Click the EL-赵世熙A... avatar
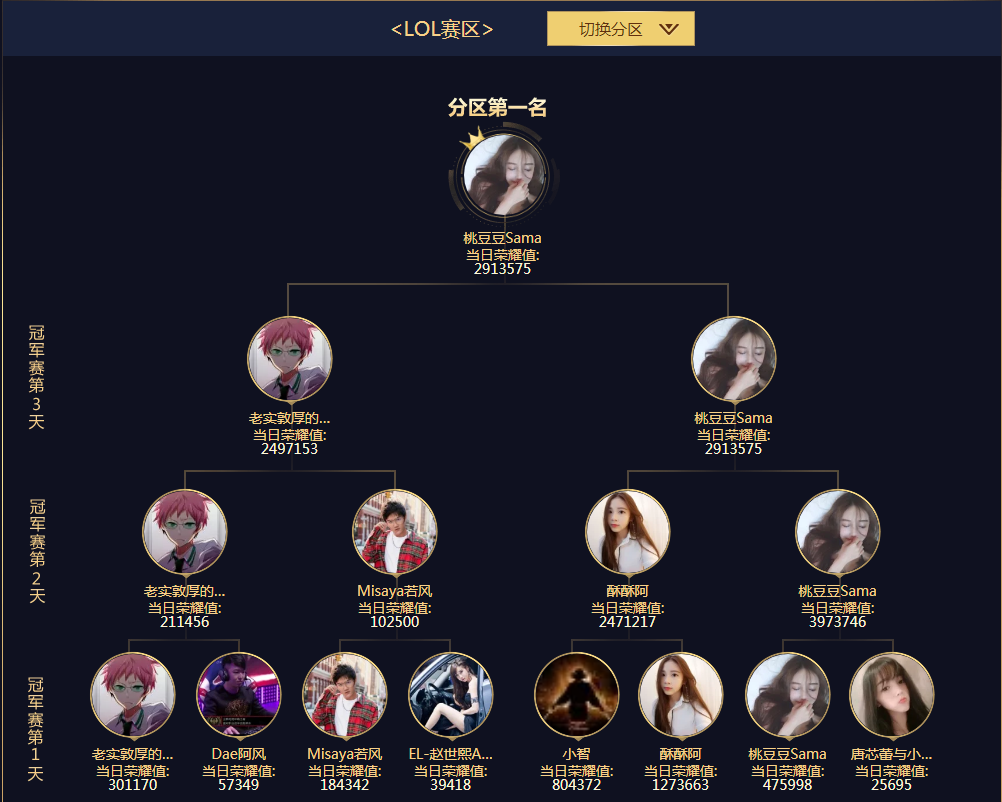Screen dimensions: 1002x802 pos(451,695)
